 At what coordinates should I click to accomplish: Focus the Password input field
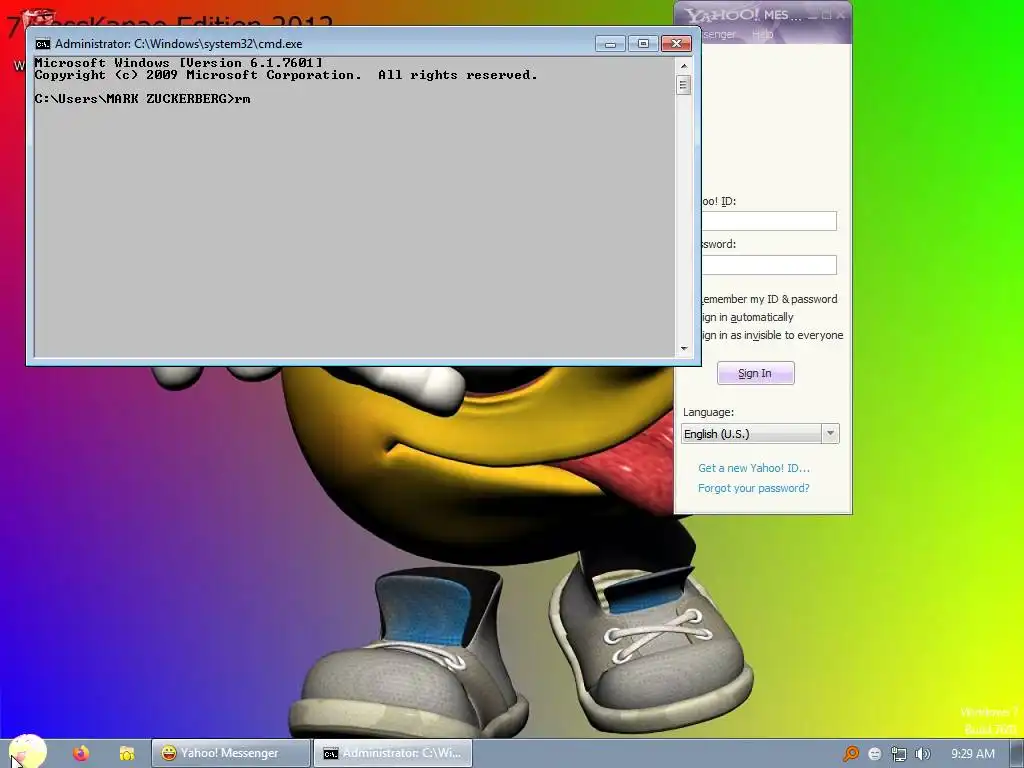(769, 264)
